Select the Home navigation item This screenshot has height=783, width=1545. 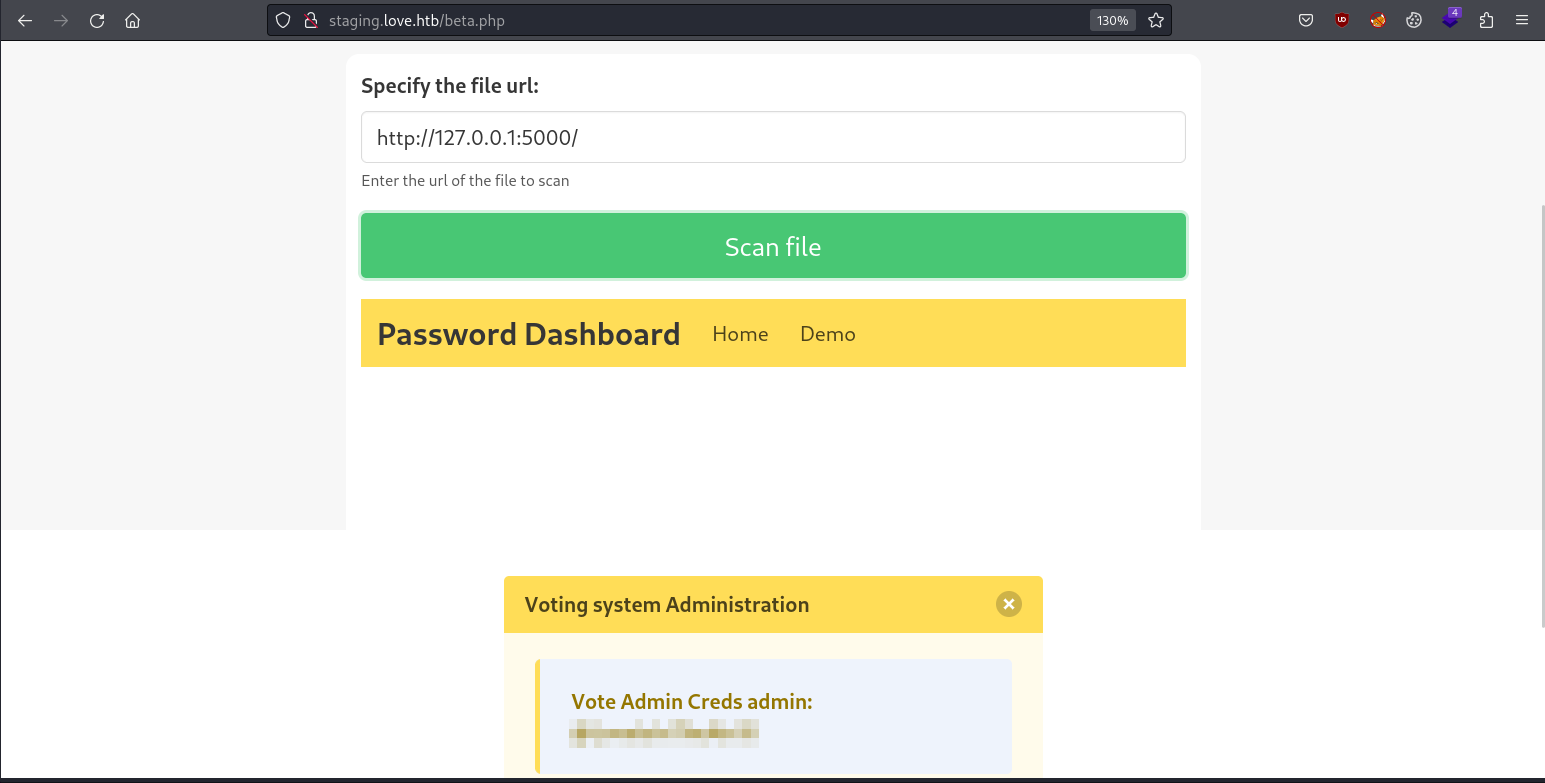pos(739,333)
